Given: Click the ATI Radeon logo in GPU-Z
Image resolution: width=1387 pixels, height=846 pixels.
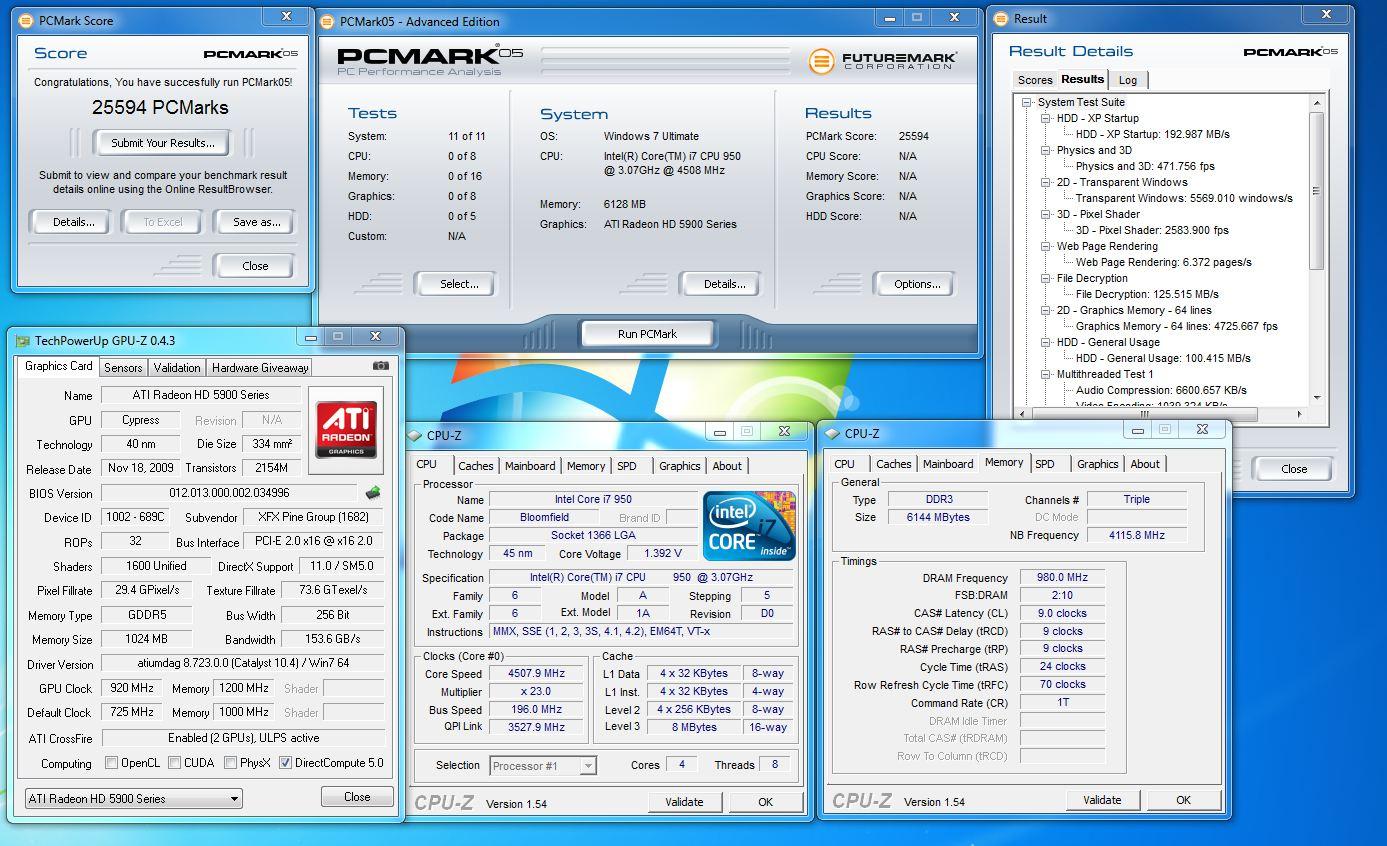Looking at the screenshot, I should (346, 430).
